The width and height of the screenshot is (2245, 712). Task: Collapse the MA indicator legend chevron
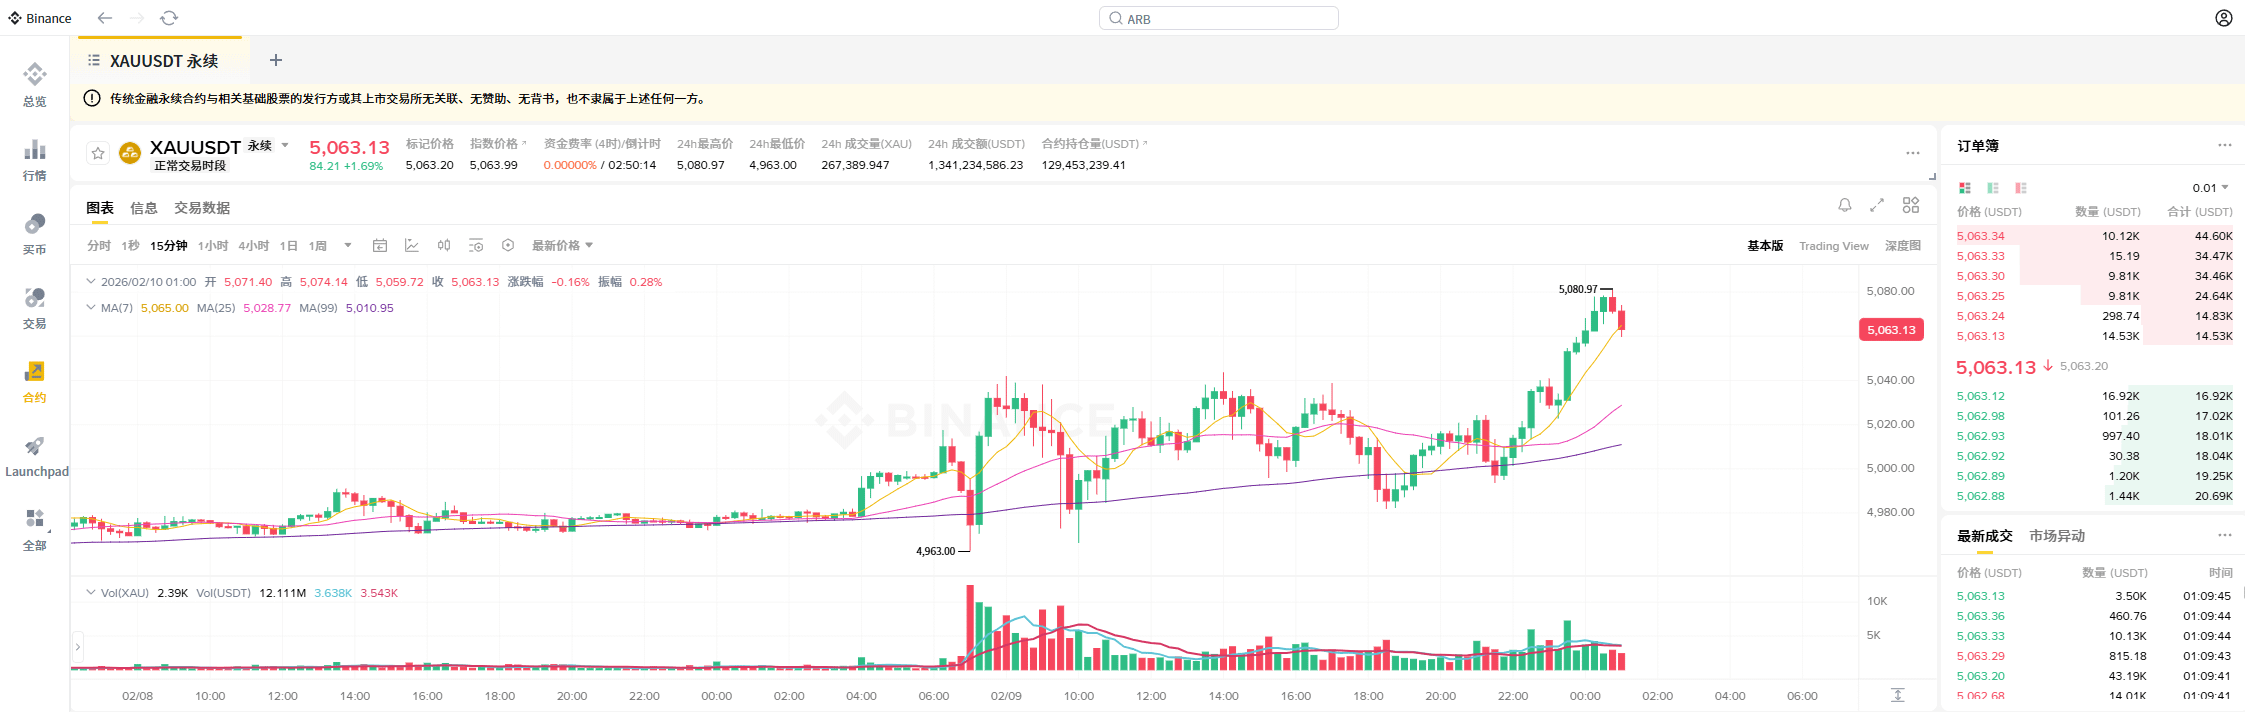click(x=91, y=308)
